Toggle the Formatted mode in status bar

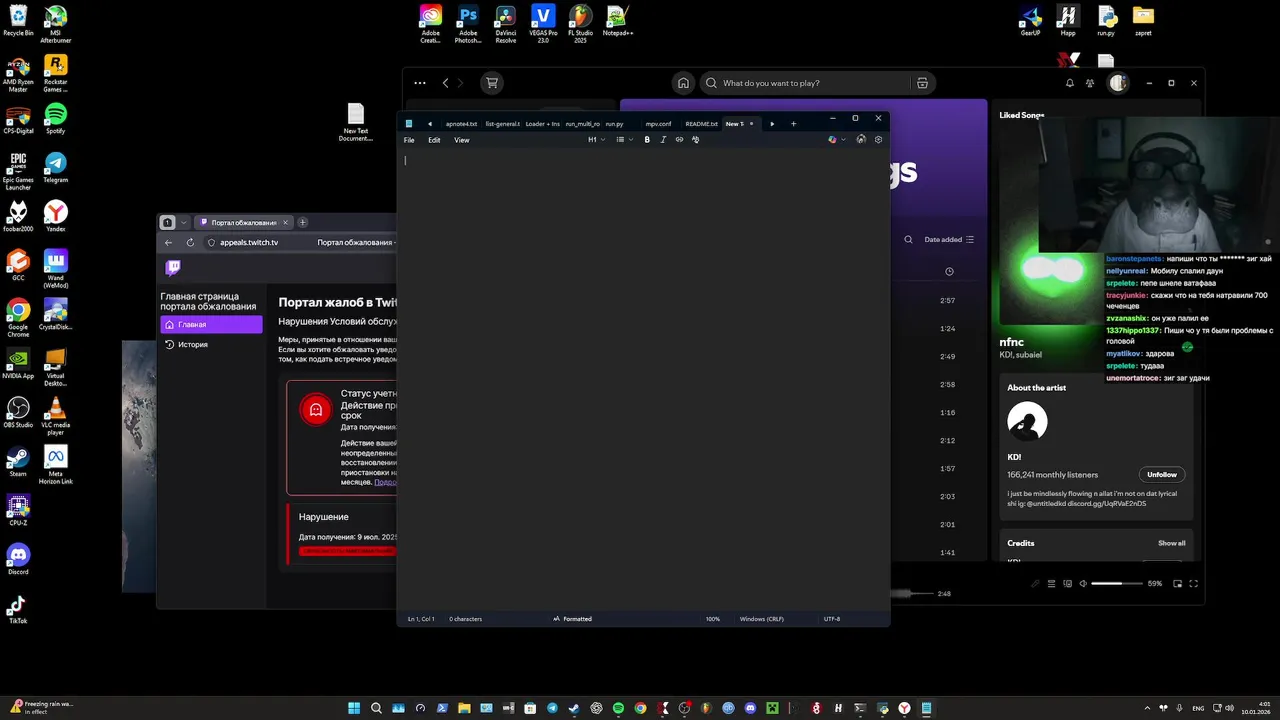(x=572, y=619)
